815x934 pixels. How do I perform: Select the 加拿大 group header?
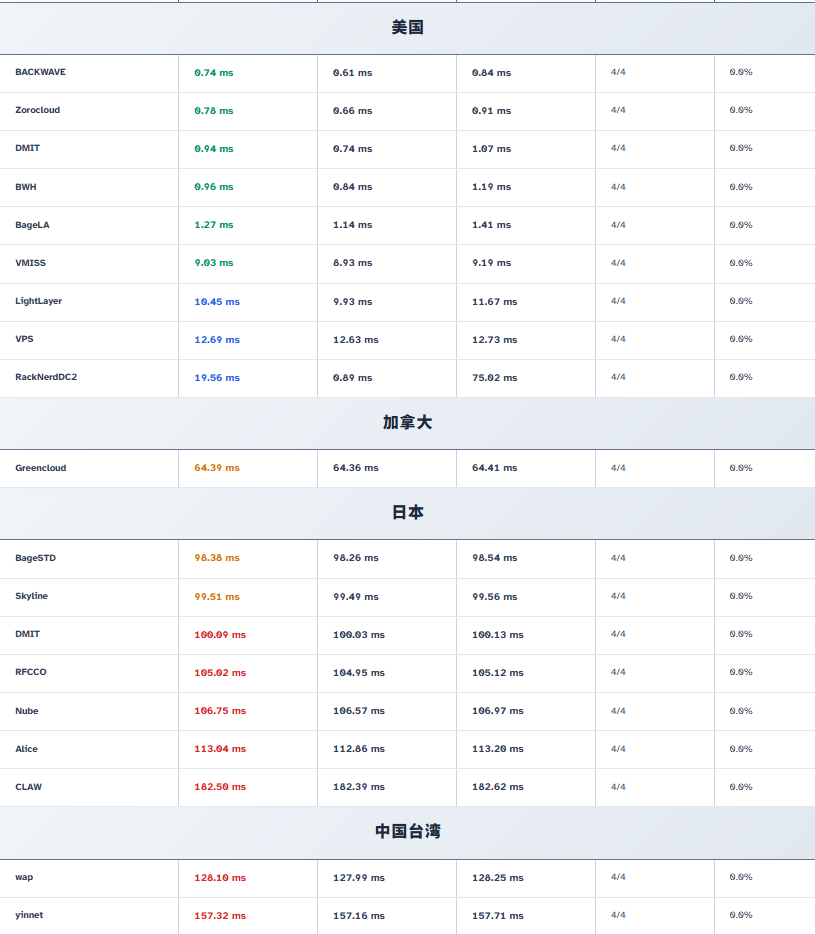[407, 423]
